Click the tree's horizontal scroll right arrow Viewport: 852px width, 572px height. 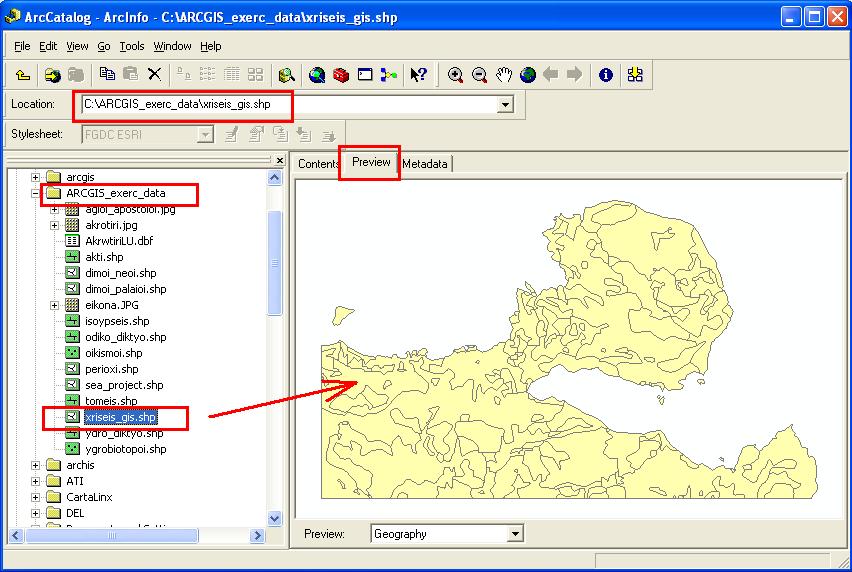click(257, 536)
